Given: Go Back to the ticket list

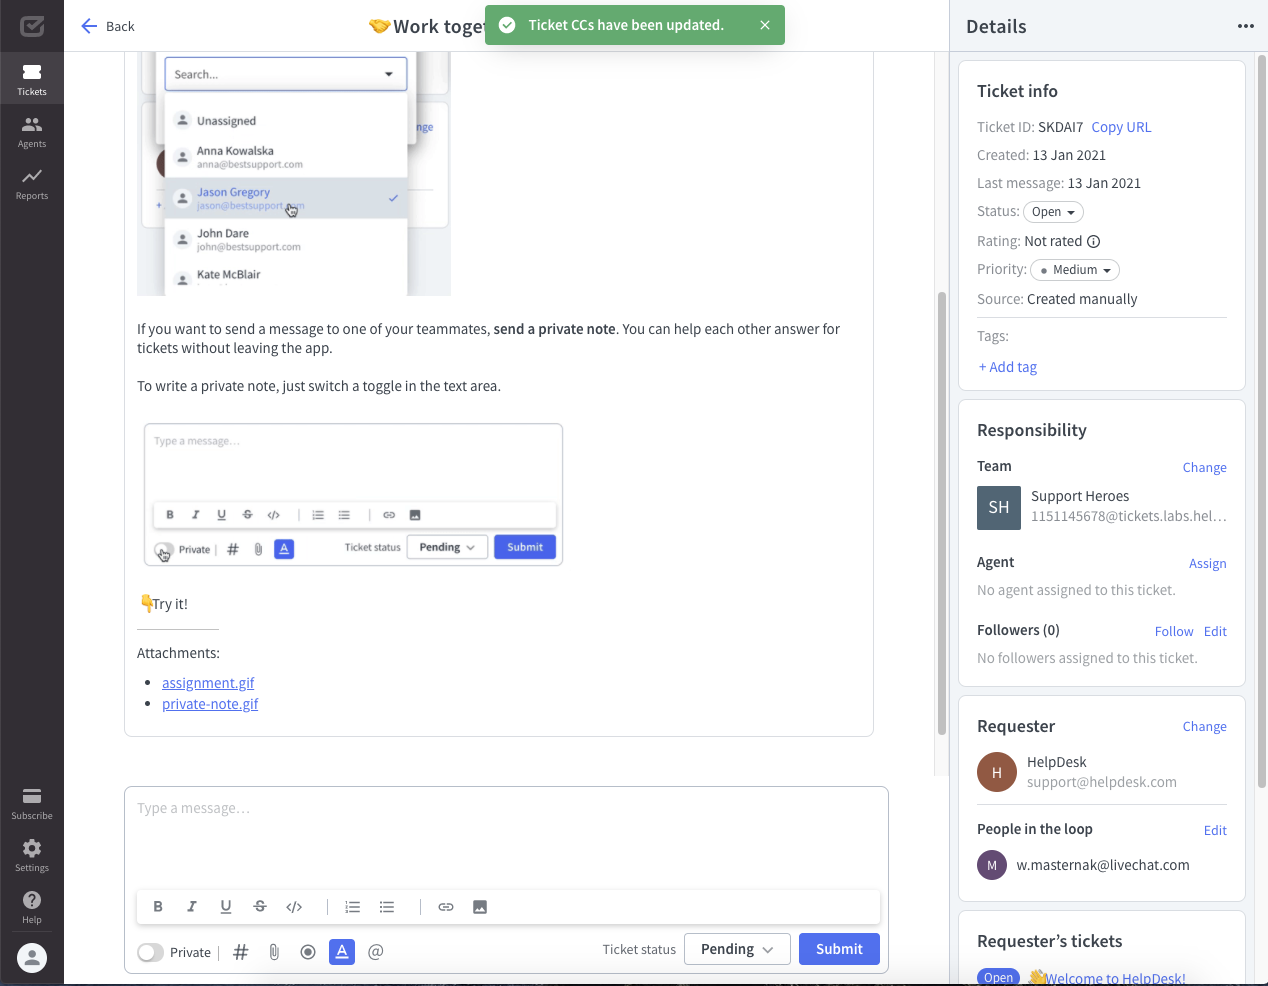Looking at the screenshot, I should click(x=106, y=26).
